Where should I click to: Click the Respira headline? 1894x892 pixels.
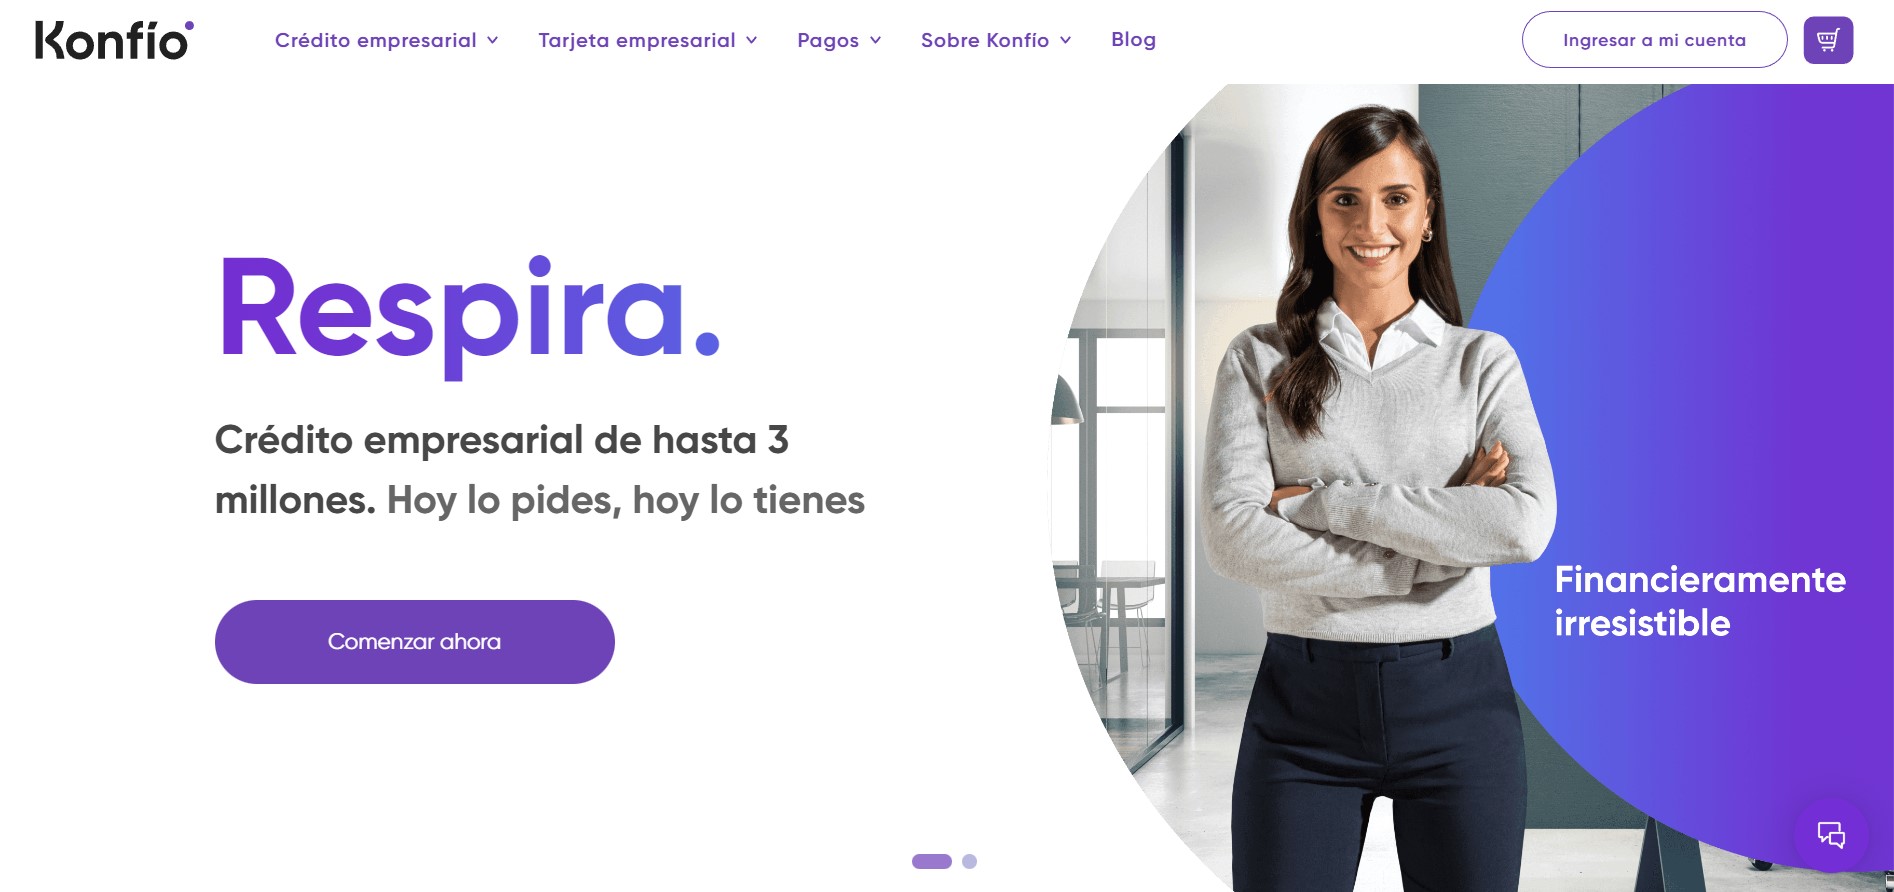pos(469,314)
